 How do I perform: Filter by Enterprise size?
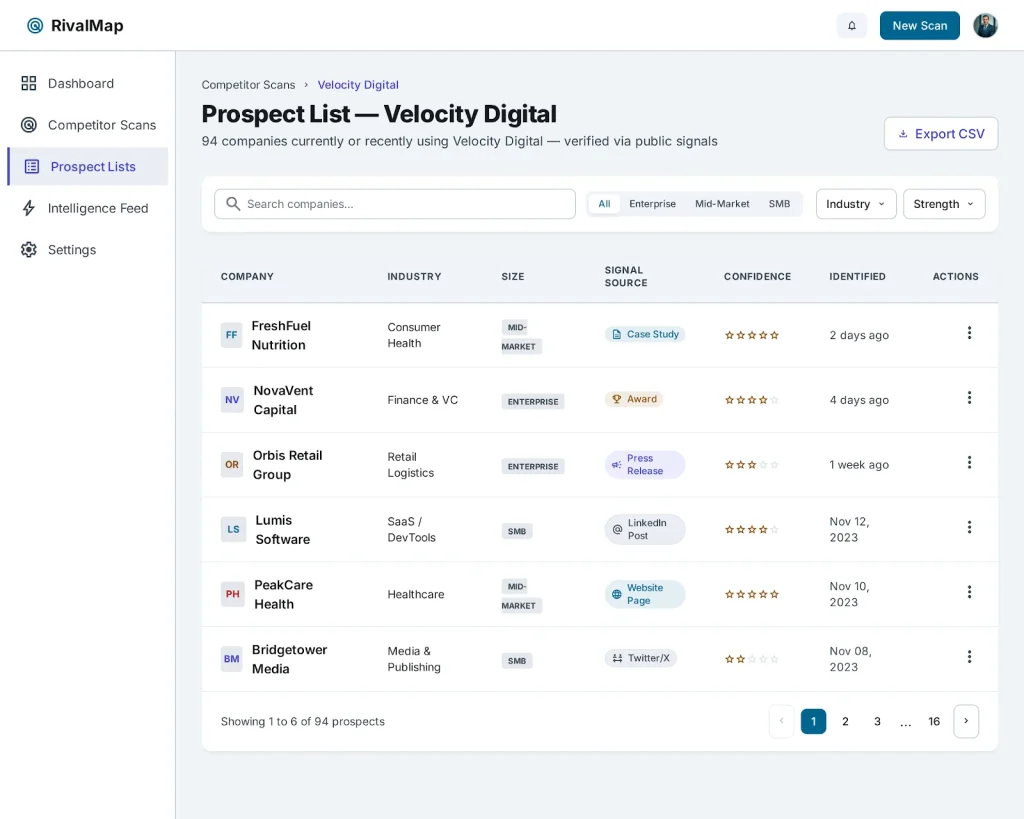pos(652,204)
